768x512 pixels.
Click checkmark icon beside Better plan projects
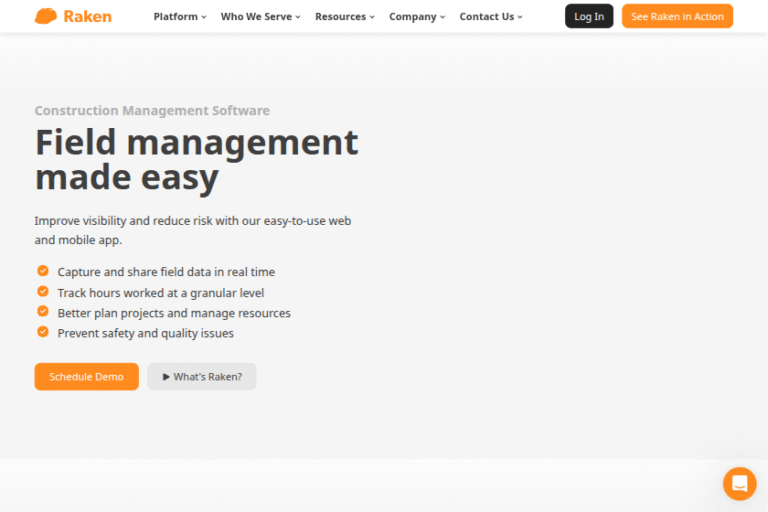click(43, 312)
